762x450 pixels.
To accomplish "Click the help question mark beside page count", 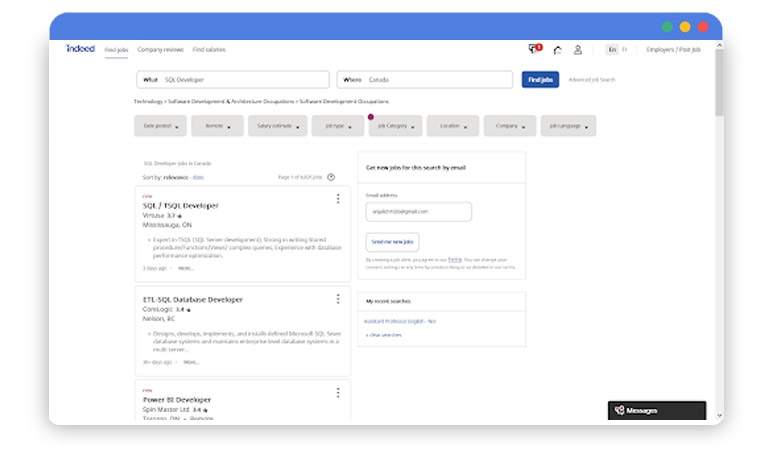I will pyautogui.click(x=331, y=177).
